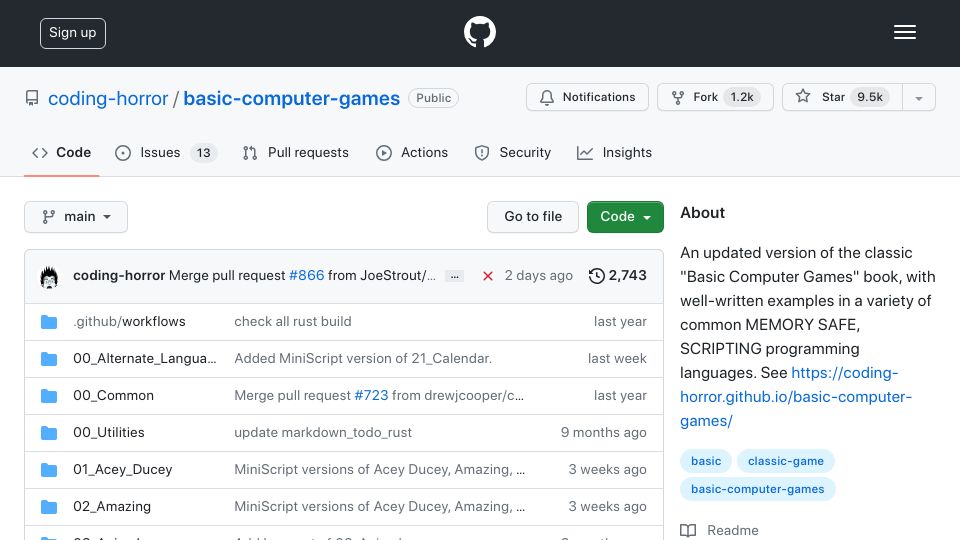Click the 01_Acey_Ducey folder icon

point(49,470)
